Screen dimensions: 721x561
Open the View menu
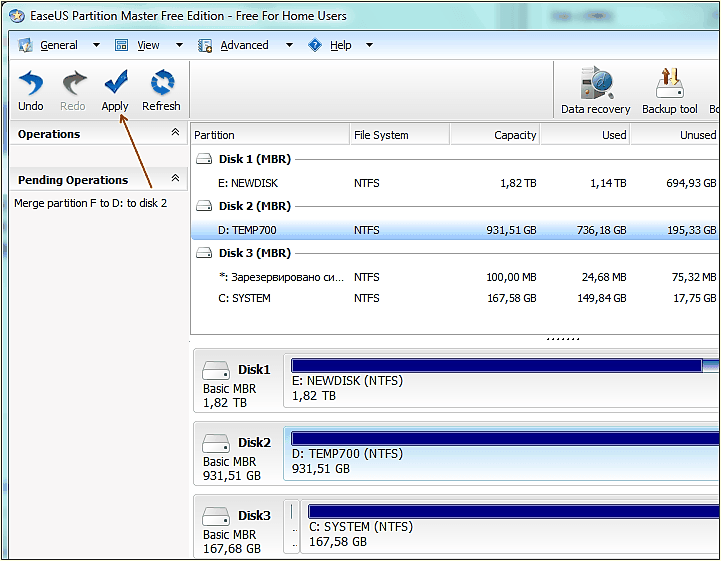tap(148, 45)
